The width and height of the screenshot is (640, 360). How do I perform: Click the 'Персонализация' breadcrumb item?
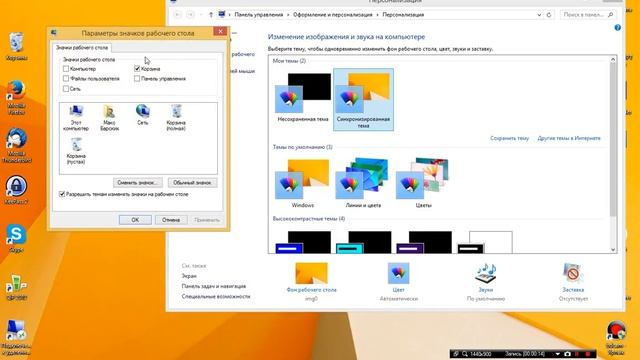tap(403, 15)
